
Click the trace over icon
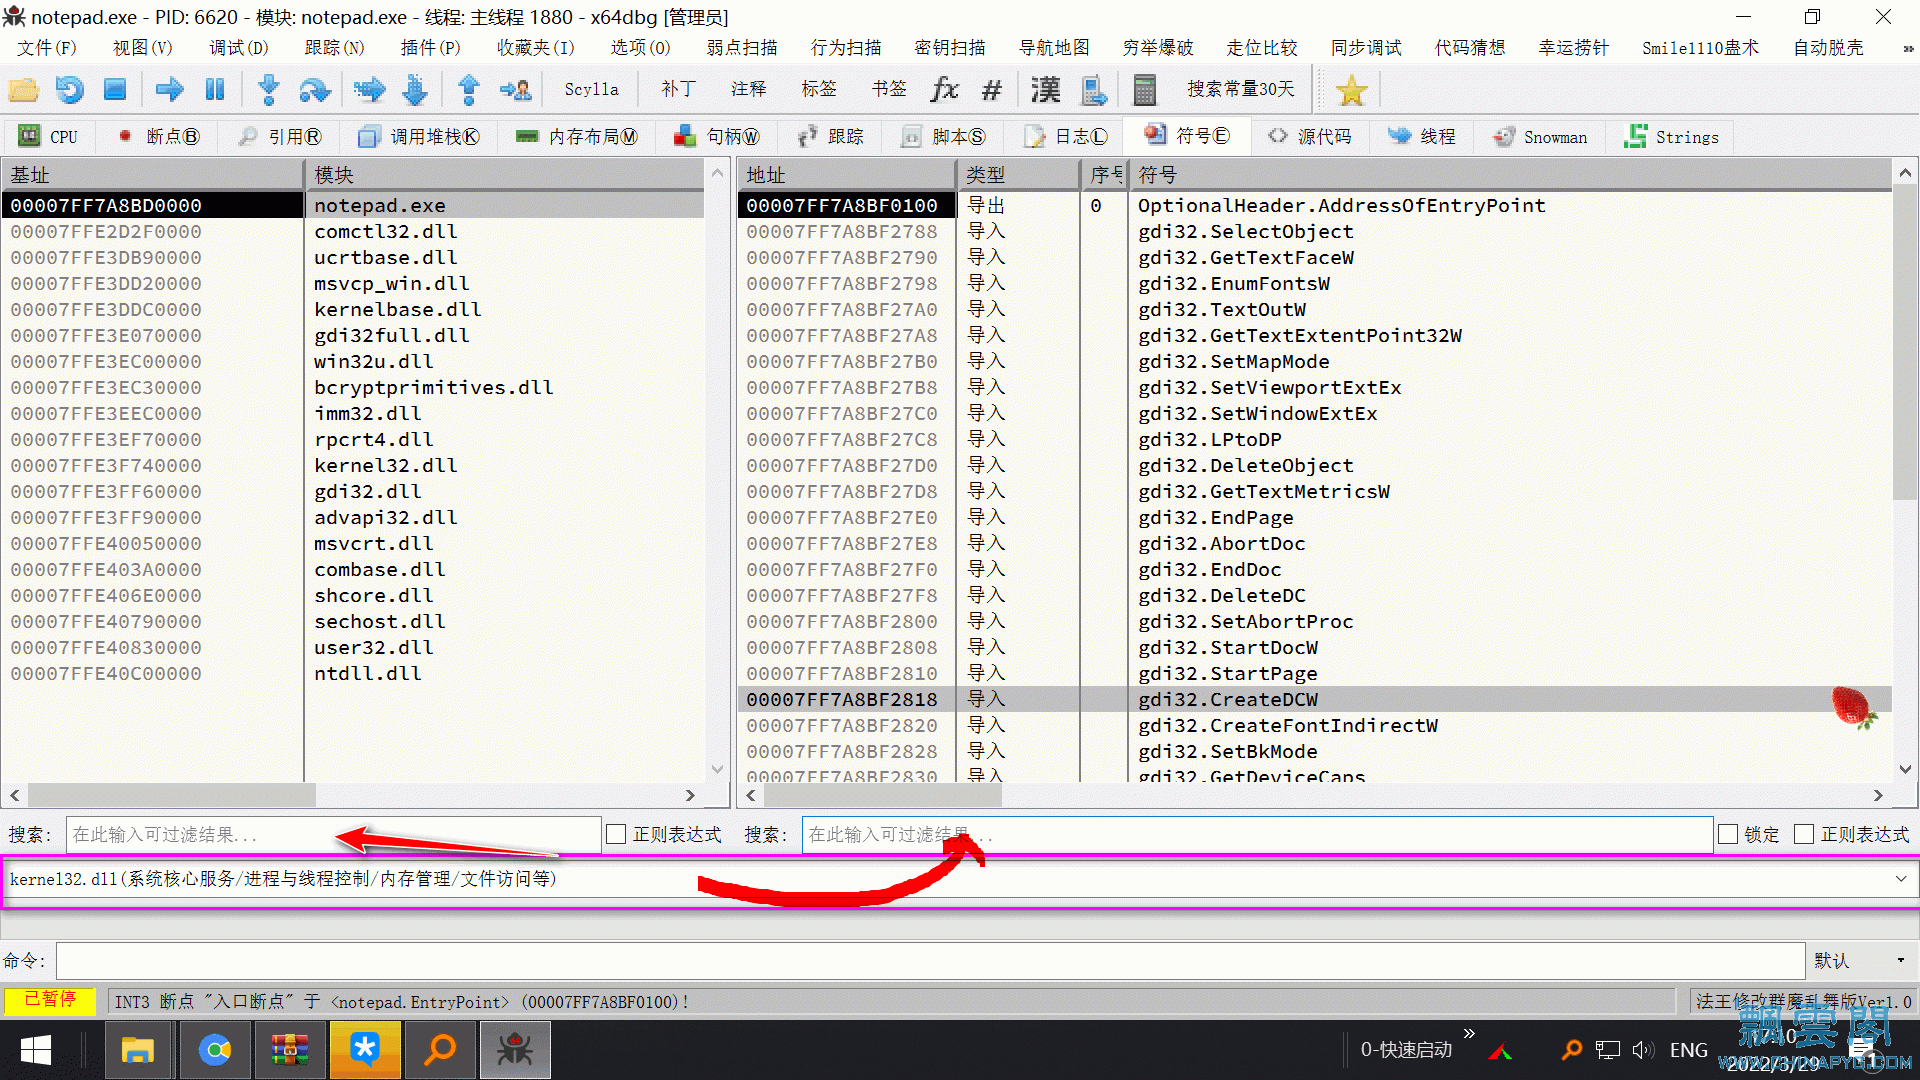pos(415,90)
